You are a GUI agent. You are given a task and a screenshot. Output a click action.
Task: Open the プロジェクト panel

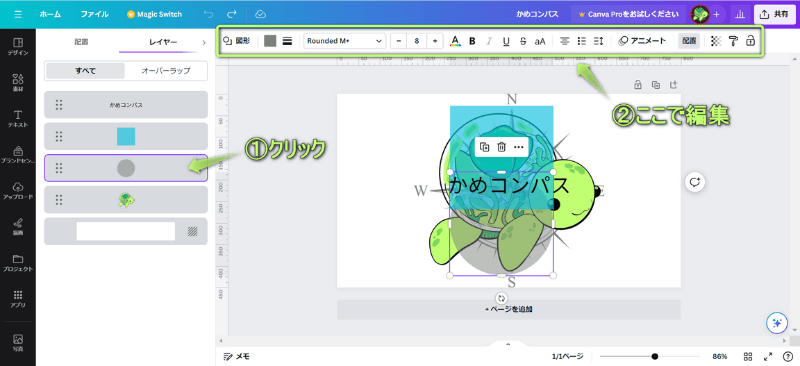[18, 263]
